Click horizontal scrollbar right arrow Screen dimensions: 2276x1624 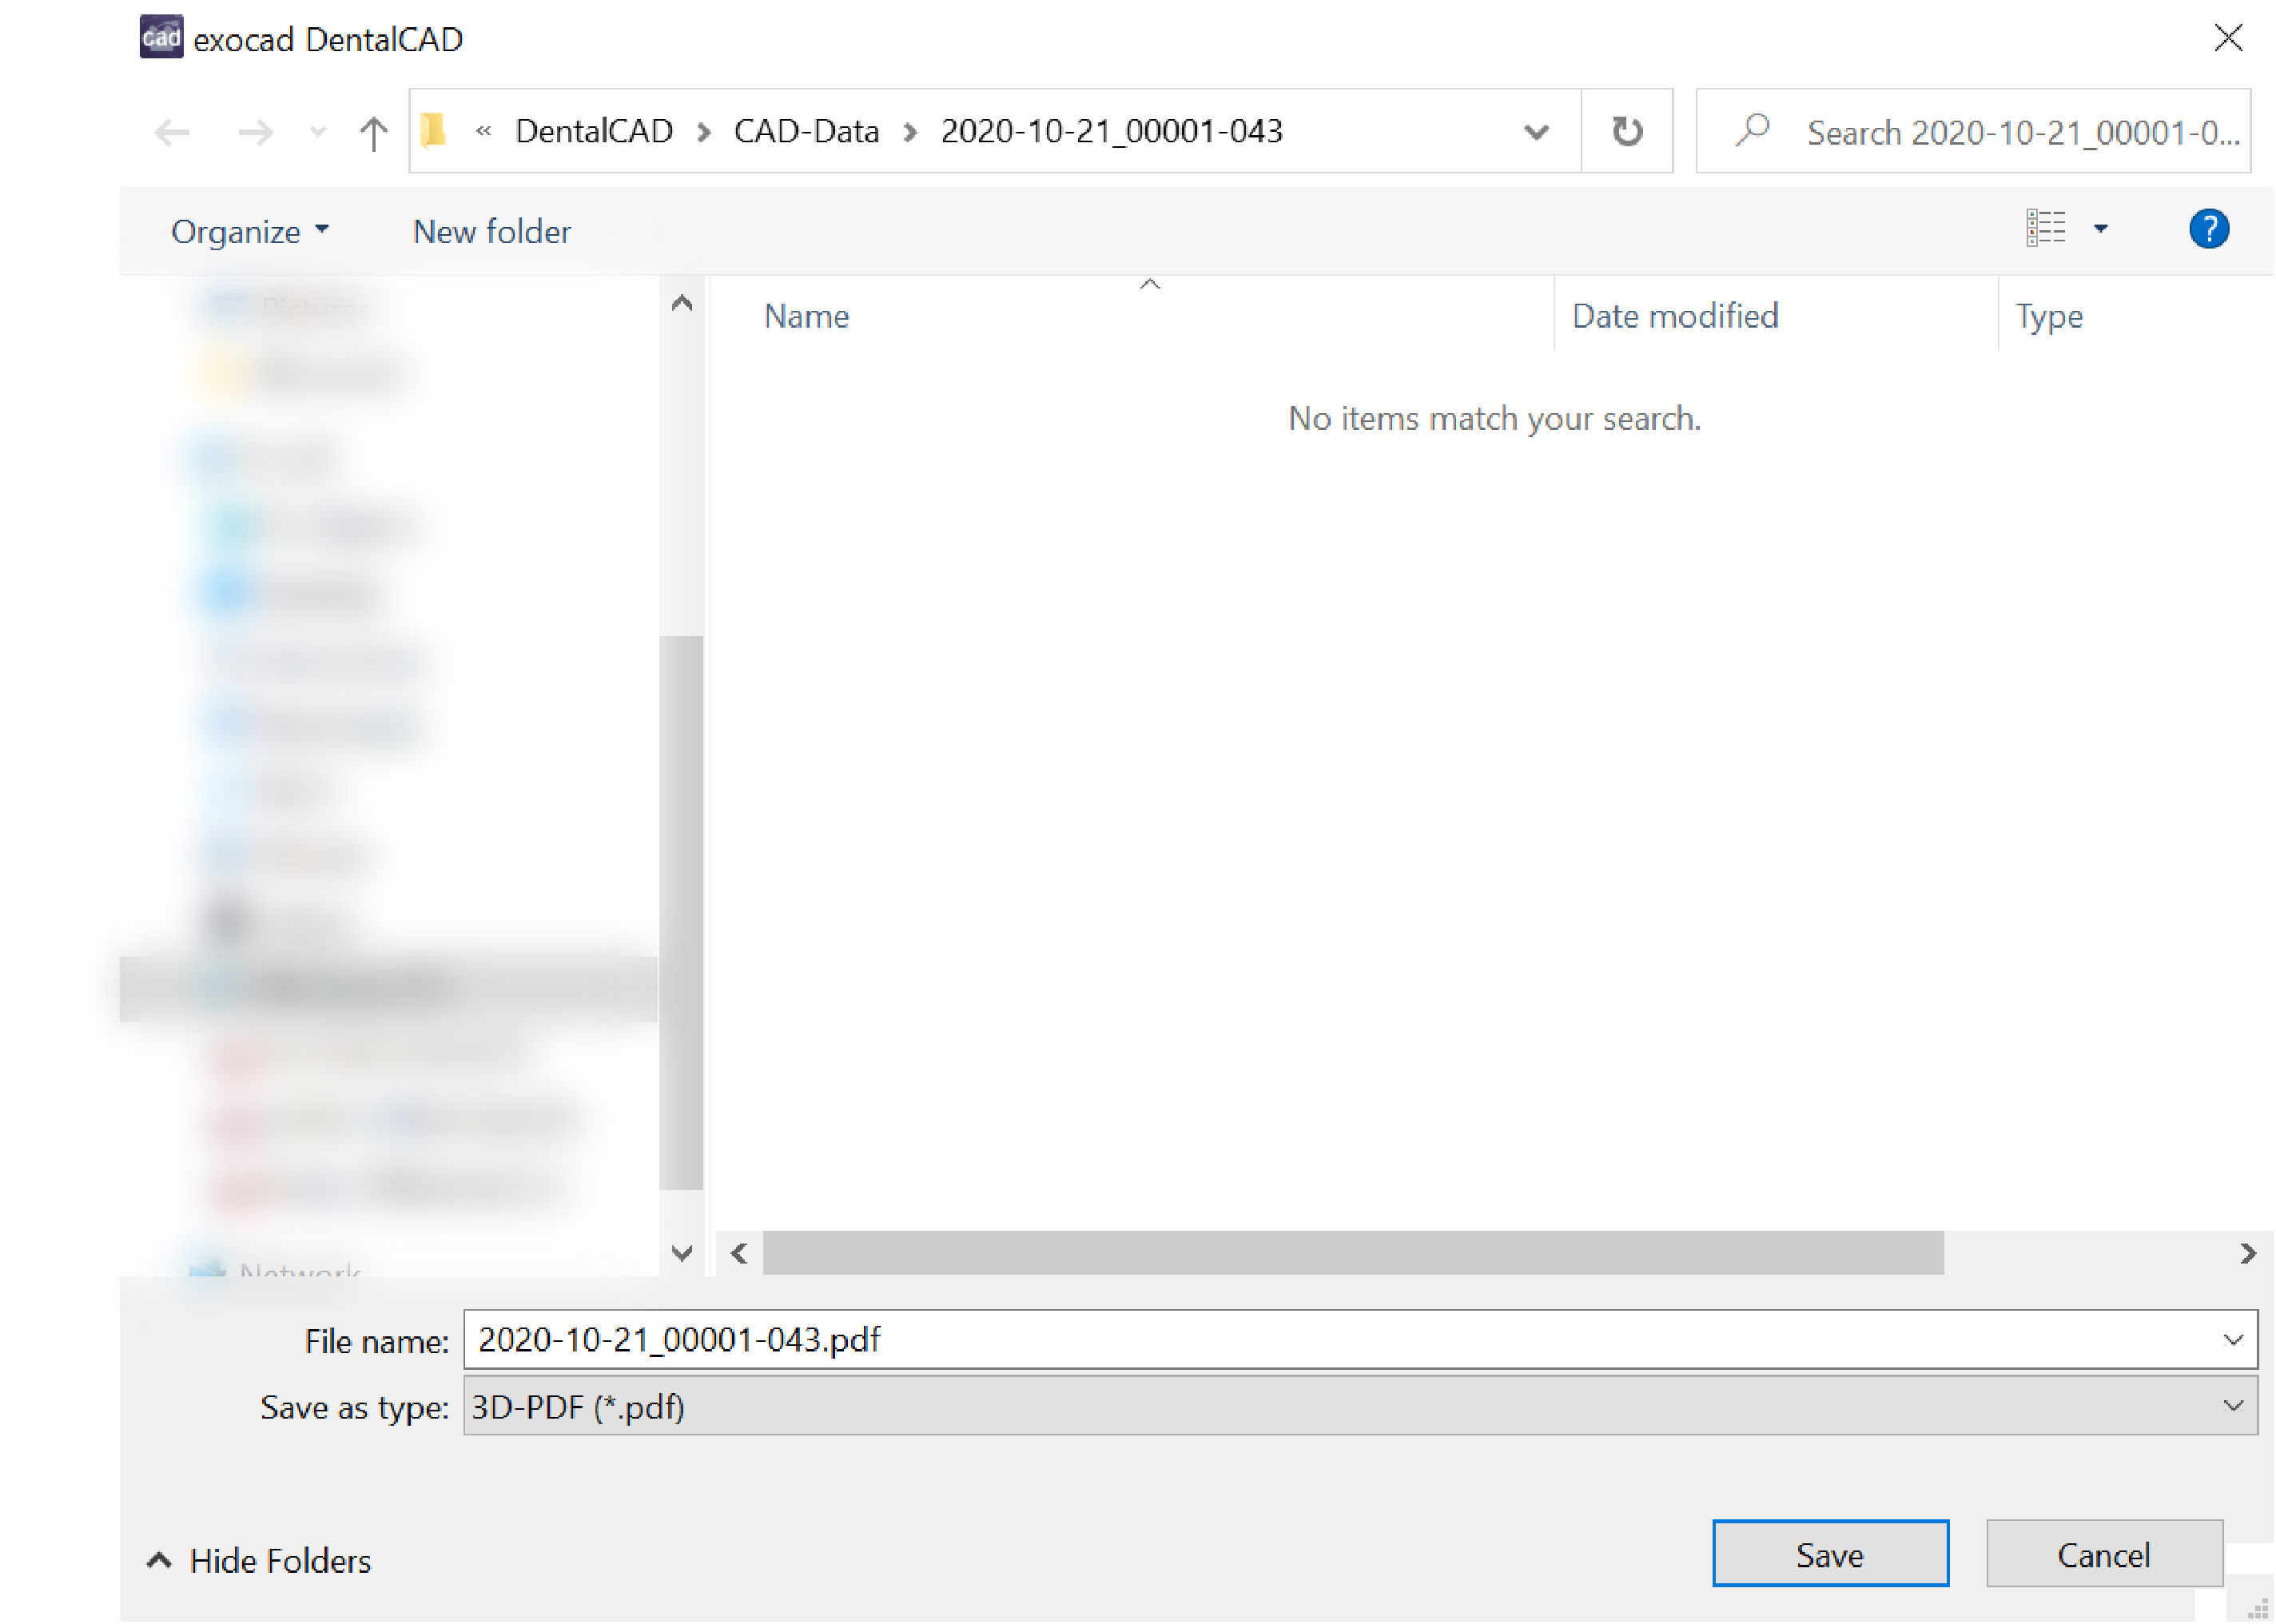point(2249,1253)
